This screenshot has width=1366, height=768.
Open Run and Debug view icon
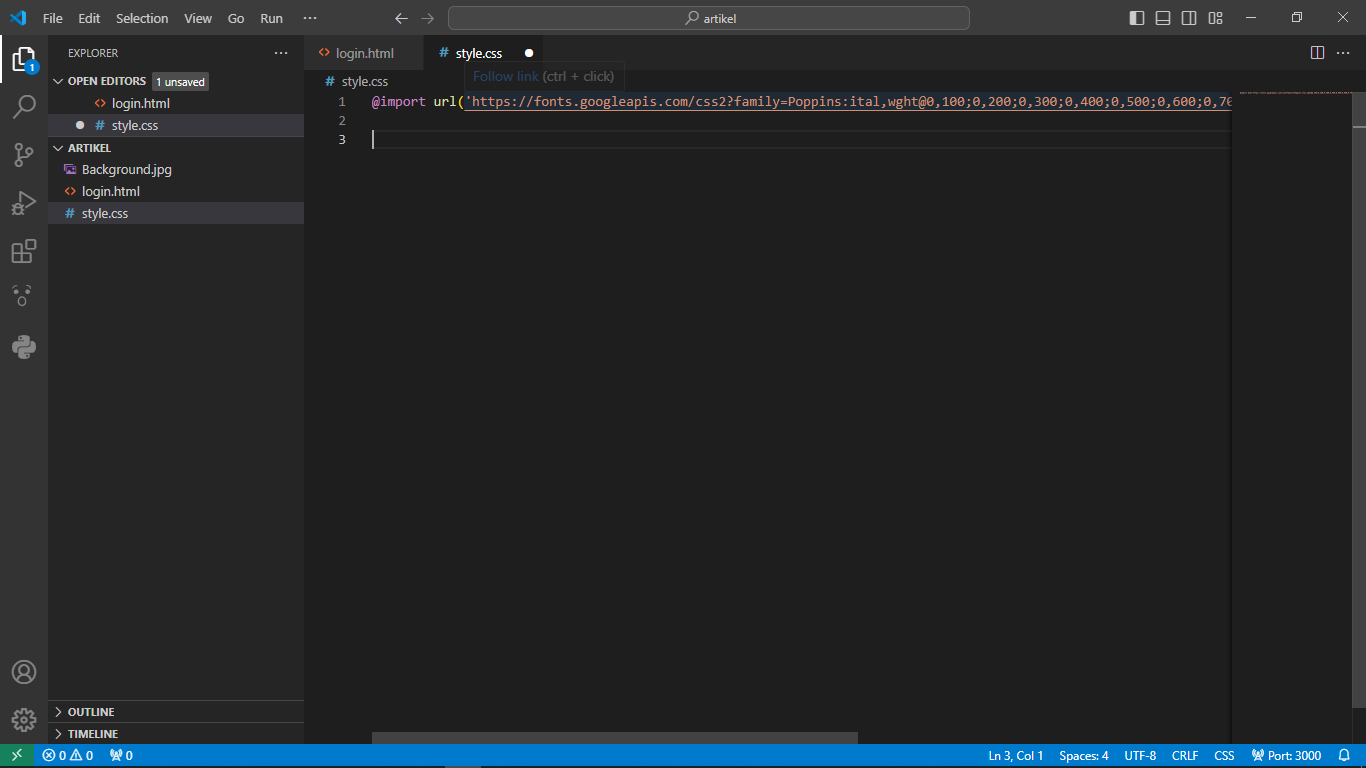(x=24, y=203)
